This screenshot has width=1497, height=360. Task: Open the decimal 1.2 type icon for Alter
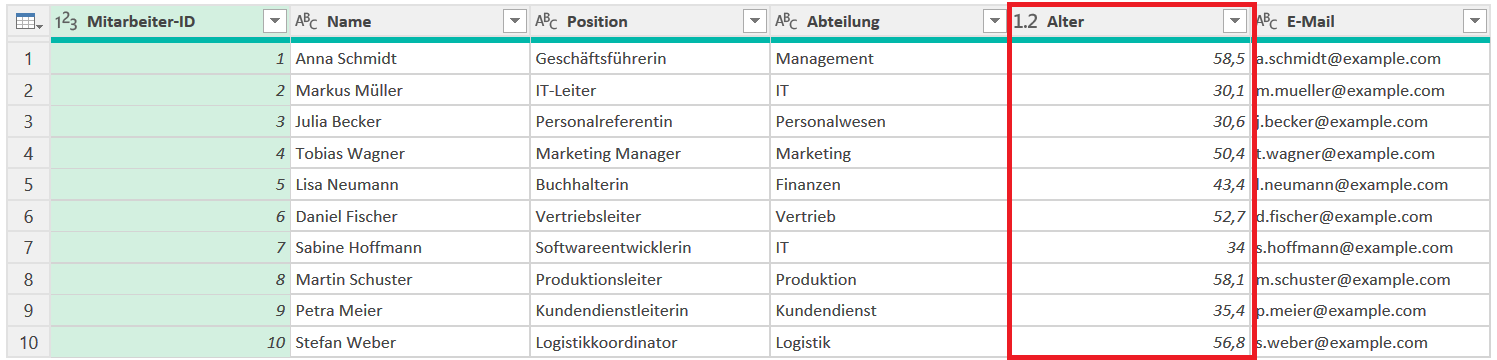(1025, 21)
